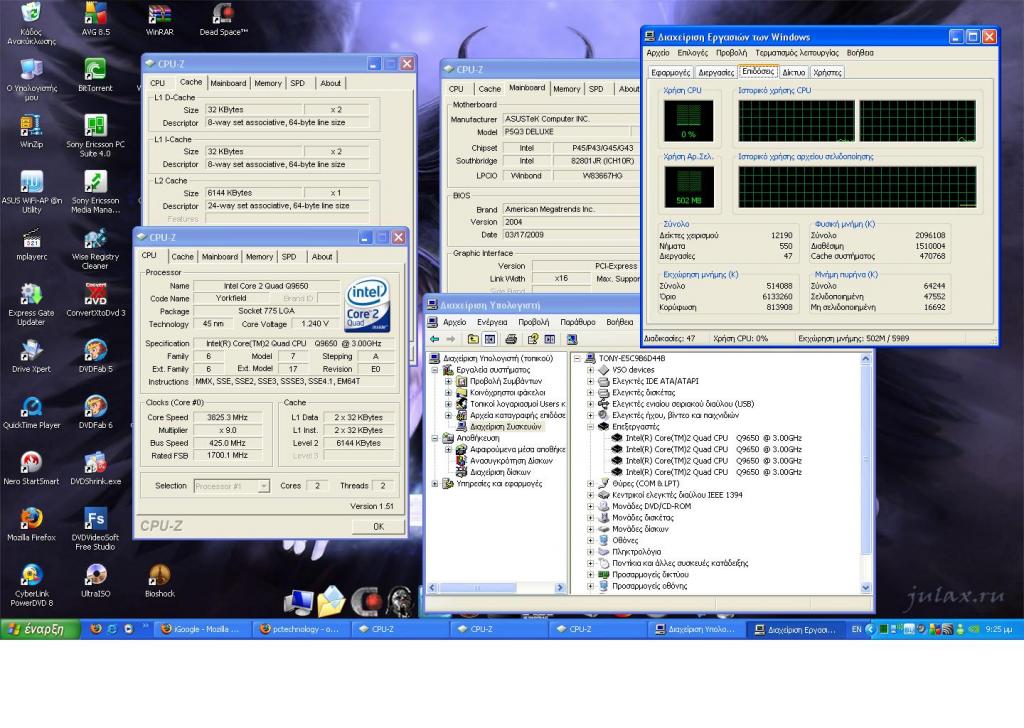Expand the Ελεγκτές IDE ATA/ATAPI node
The image size is (1024, 728).
pos(590,381)
